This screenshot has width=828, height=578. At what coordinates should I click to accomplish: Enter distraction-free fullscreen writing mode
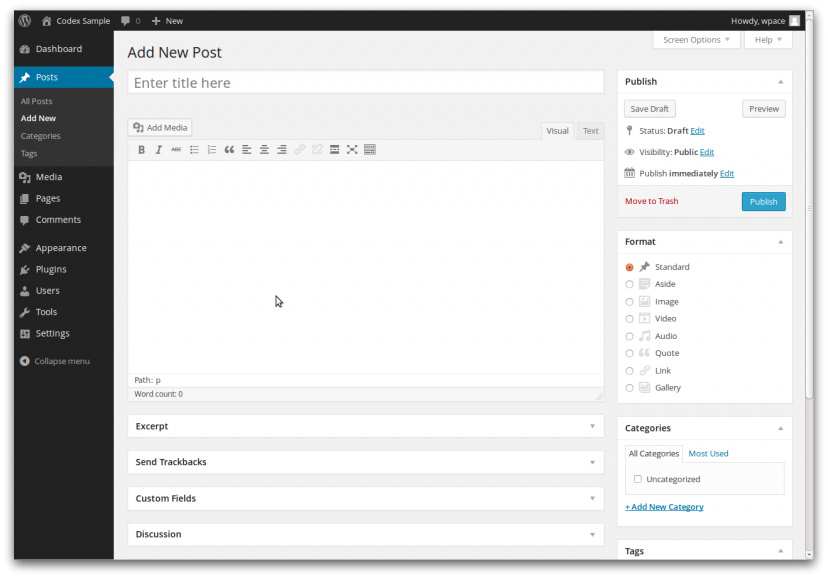pyautogui.click(x=352, y=150)
